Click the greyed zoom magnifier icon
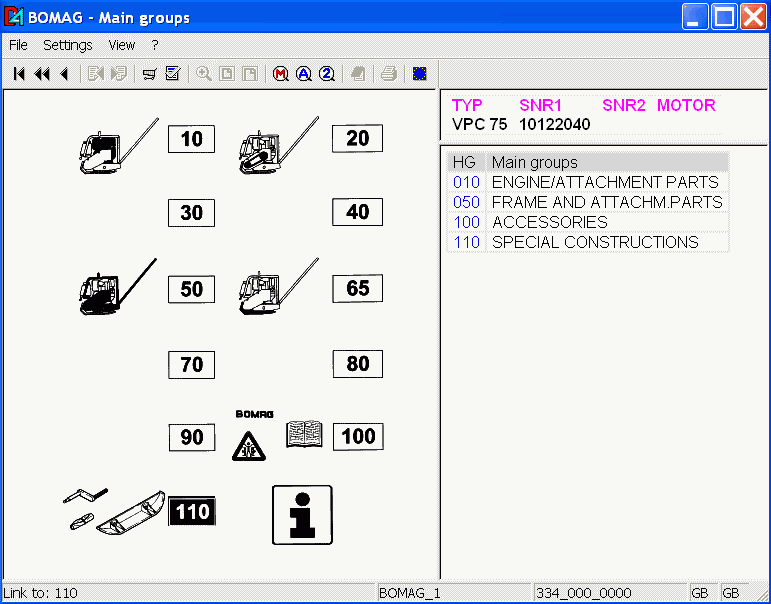Viewport: 771px width, 604px height. 204,74
